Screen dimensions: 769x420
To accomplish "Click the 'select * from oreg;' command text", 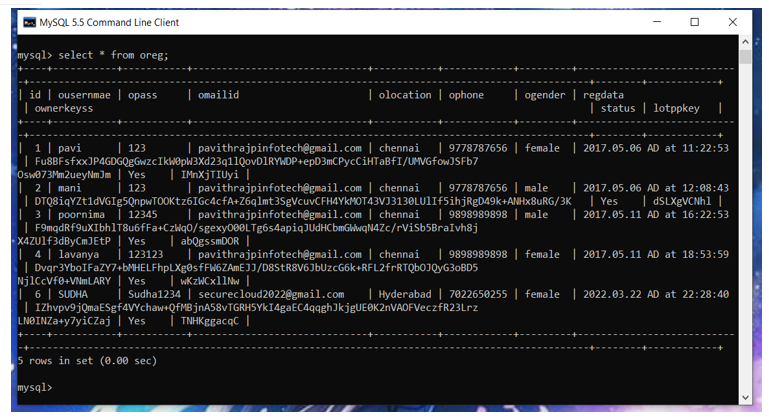I will pos(113,55).
